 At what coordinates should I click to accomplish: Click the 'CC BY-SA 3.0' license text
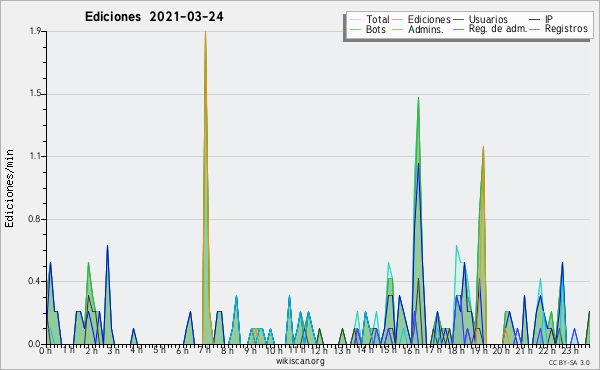tap(569, 362)
